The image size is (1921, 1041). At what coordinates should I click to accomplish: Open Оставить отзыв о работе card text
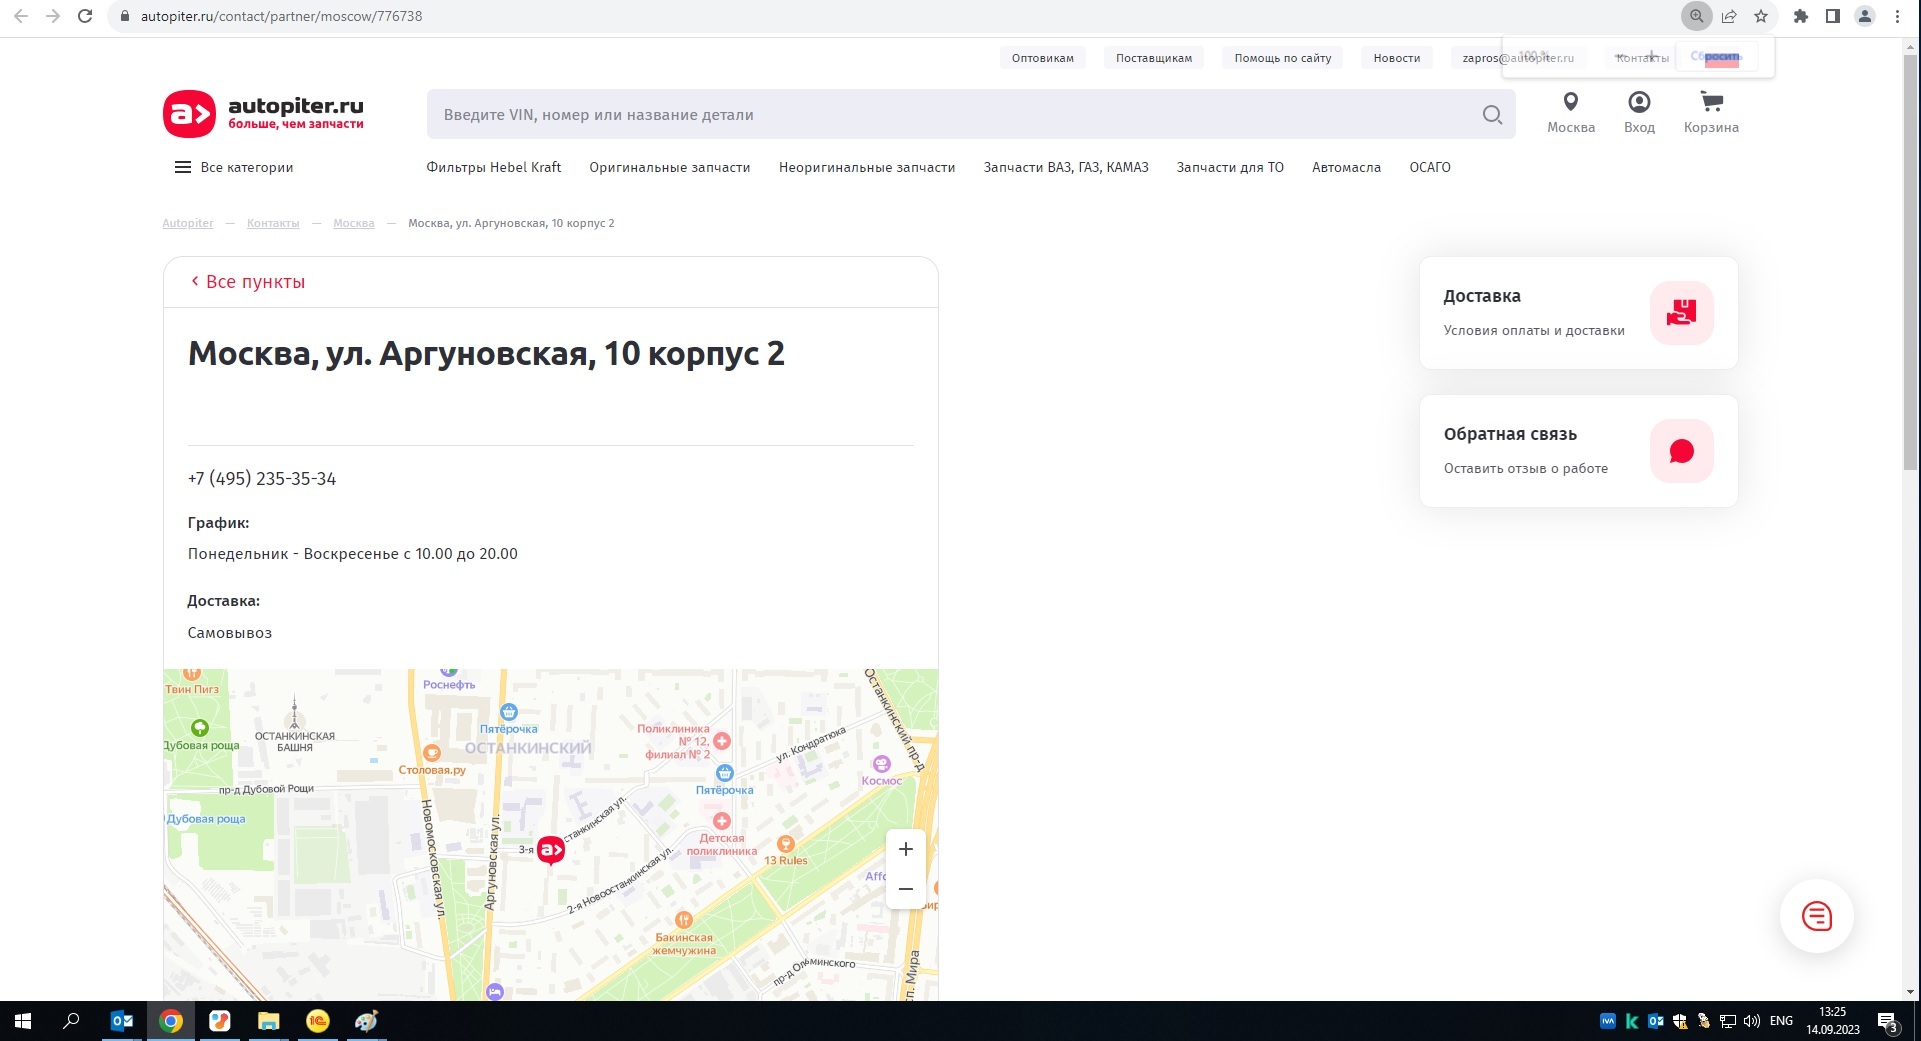1526,469
